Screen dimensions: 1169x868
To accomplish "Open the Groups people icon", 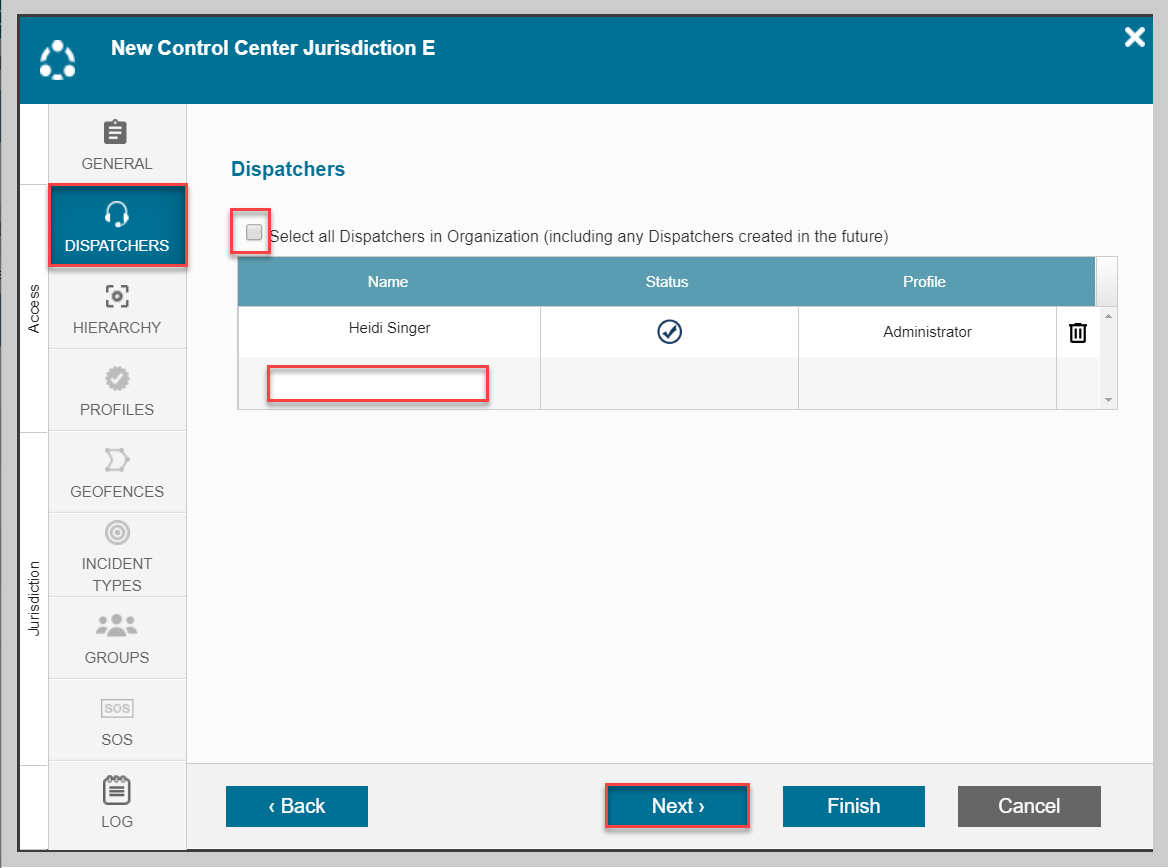I will 116,626.
